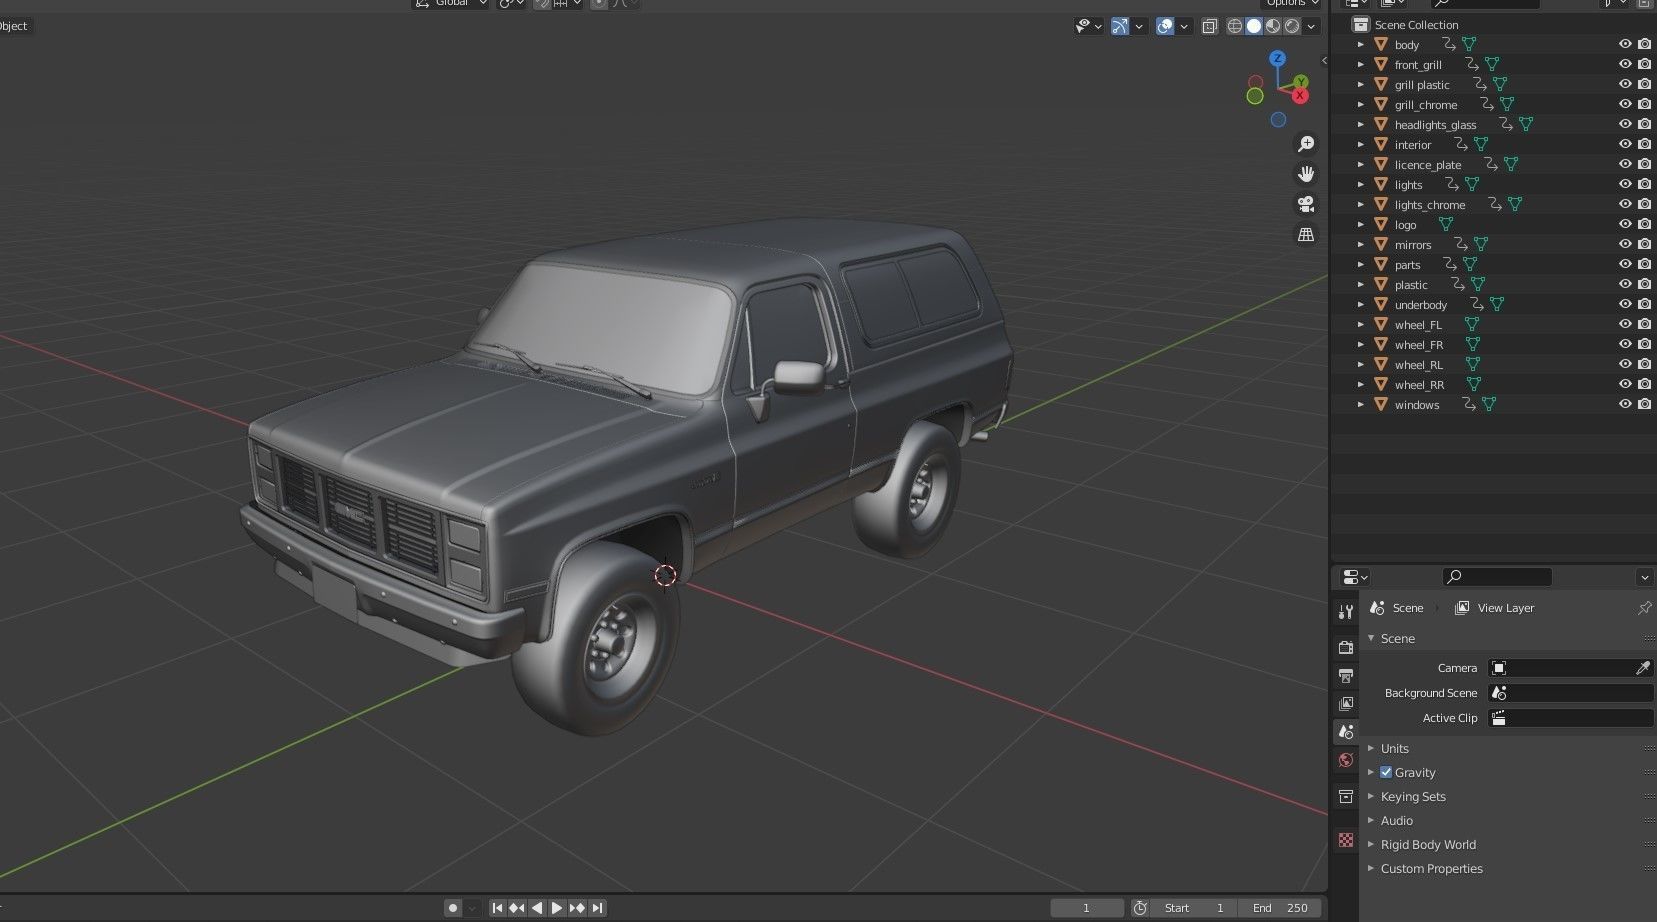Hide the body object in viewport

[x=1625, y=44]
